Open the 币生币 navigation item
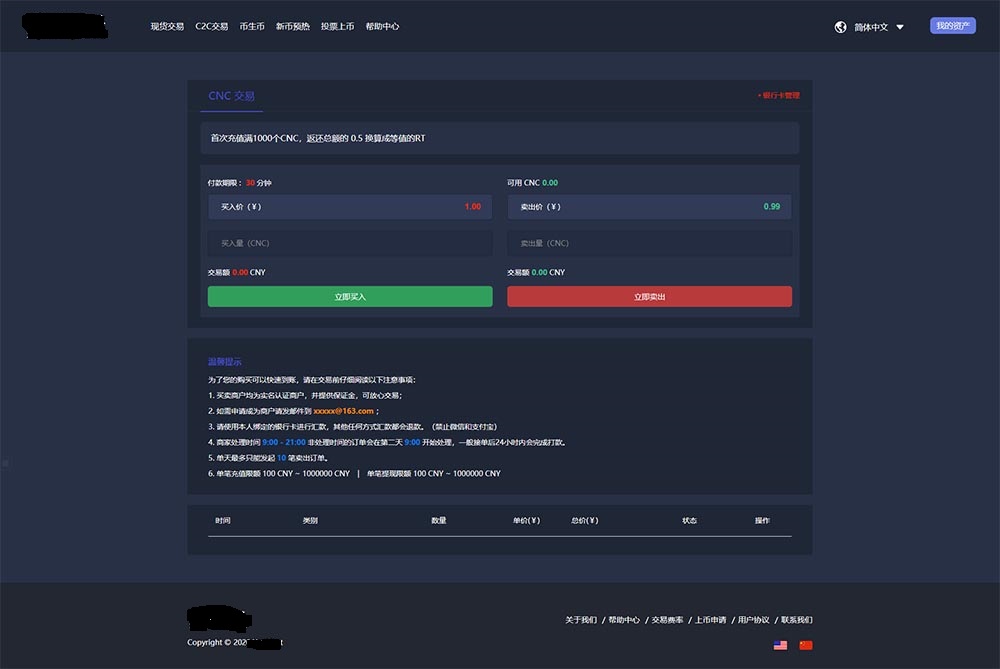The image size is (1000, 669). 253,27
